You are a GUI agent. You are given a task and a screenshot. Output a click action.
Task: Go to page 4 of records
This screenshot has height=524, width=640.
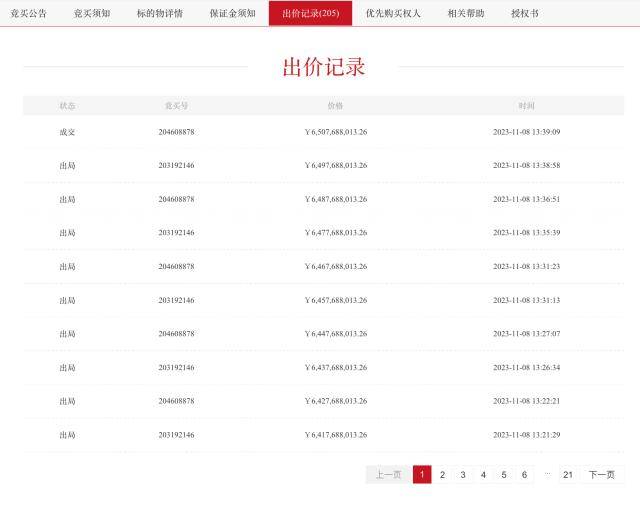click(x=483, y=475)
